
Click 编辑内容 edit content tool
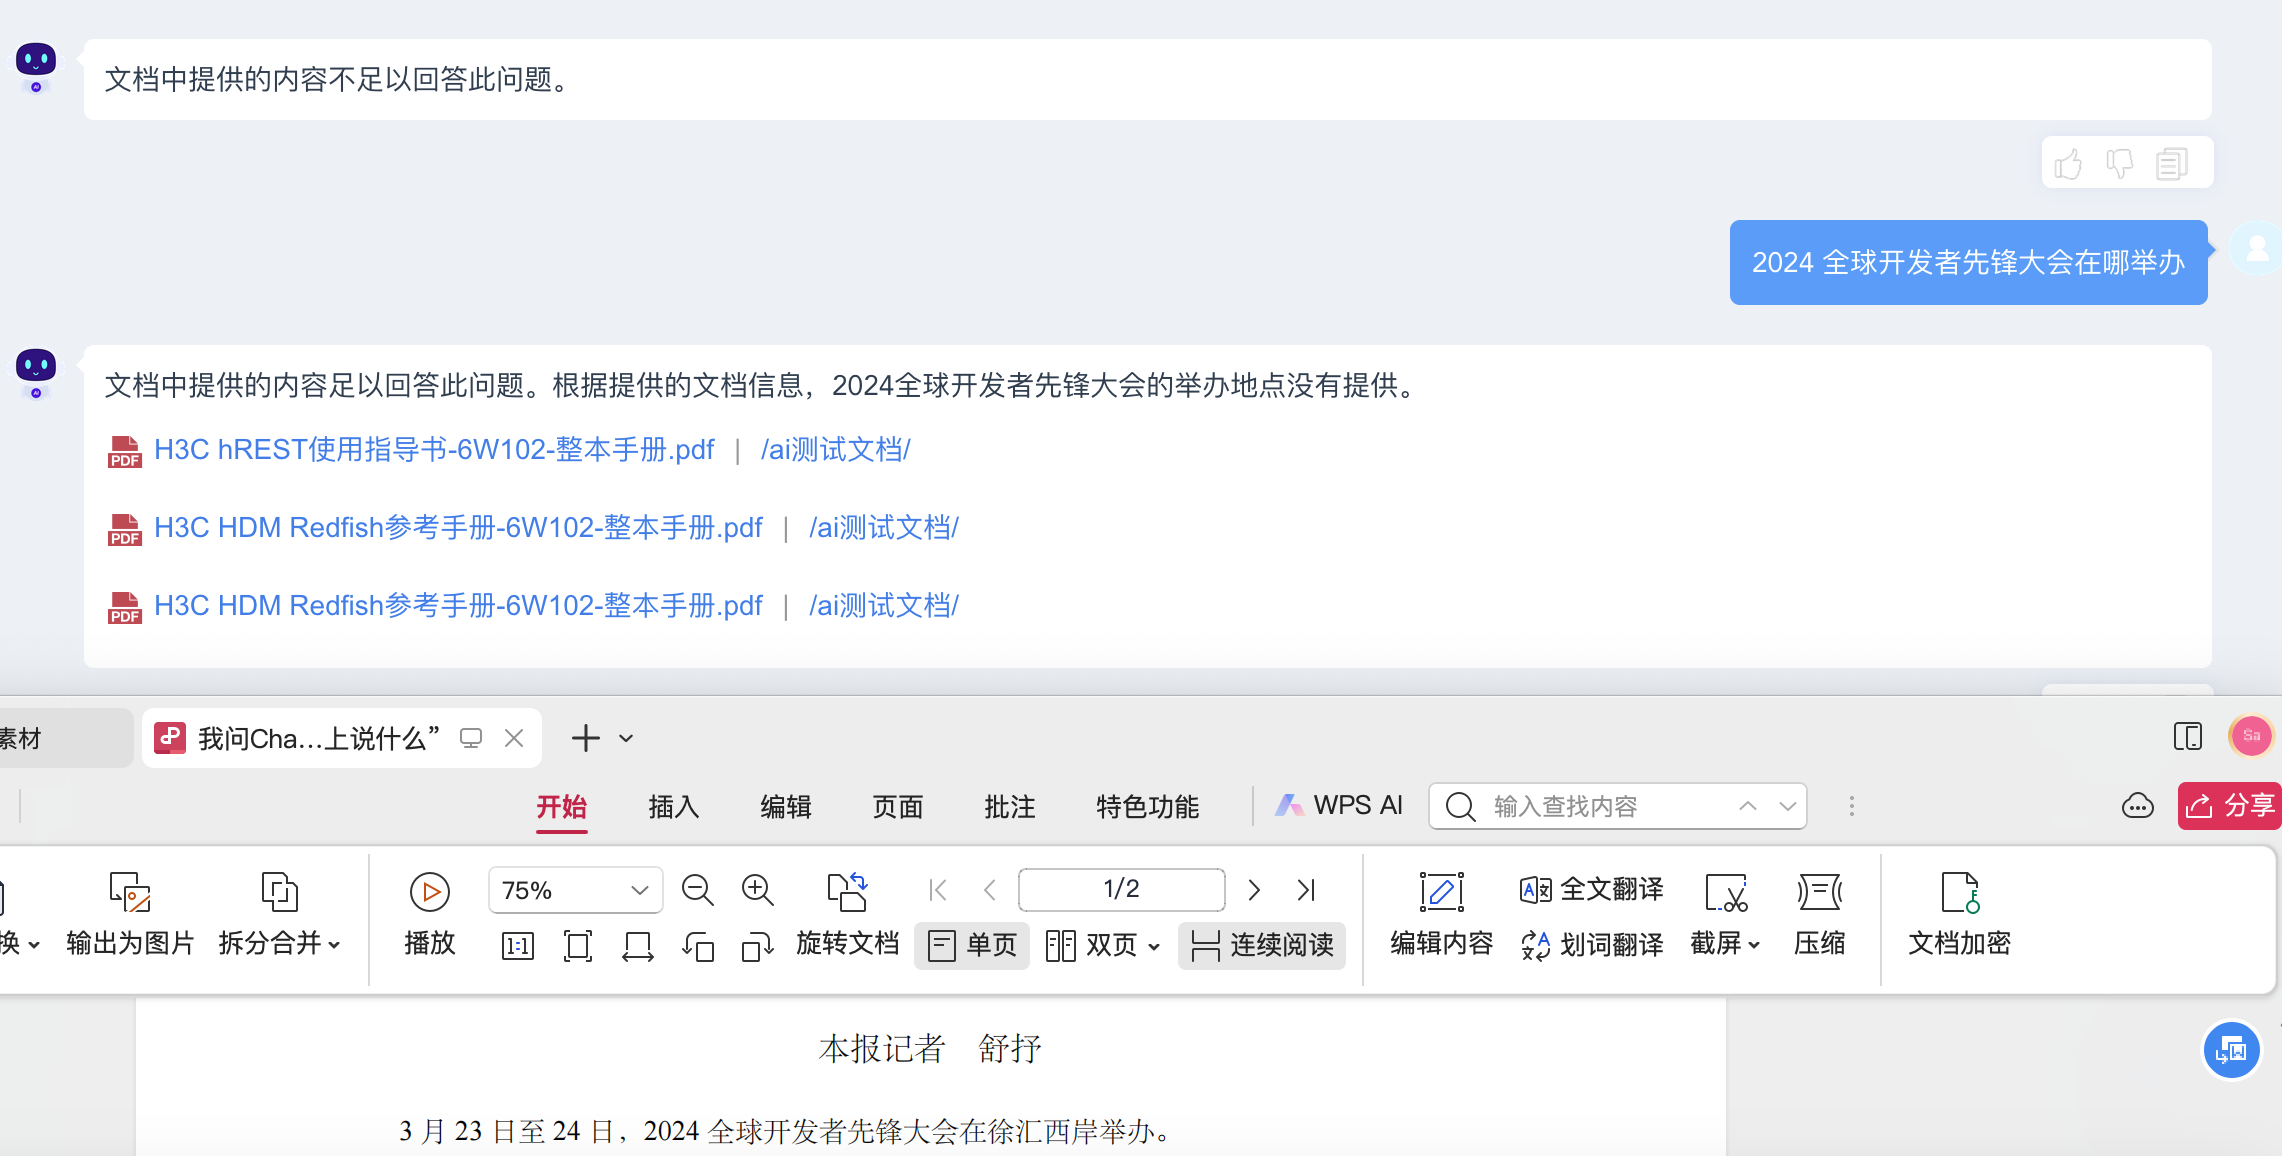point(1442,915)
